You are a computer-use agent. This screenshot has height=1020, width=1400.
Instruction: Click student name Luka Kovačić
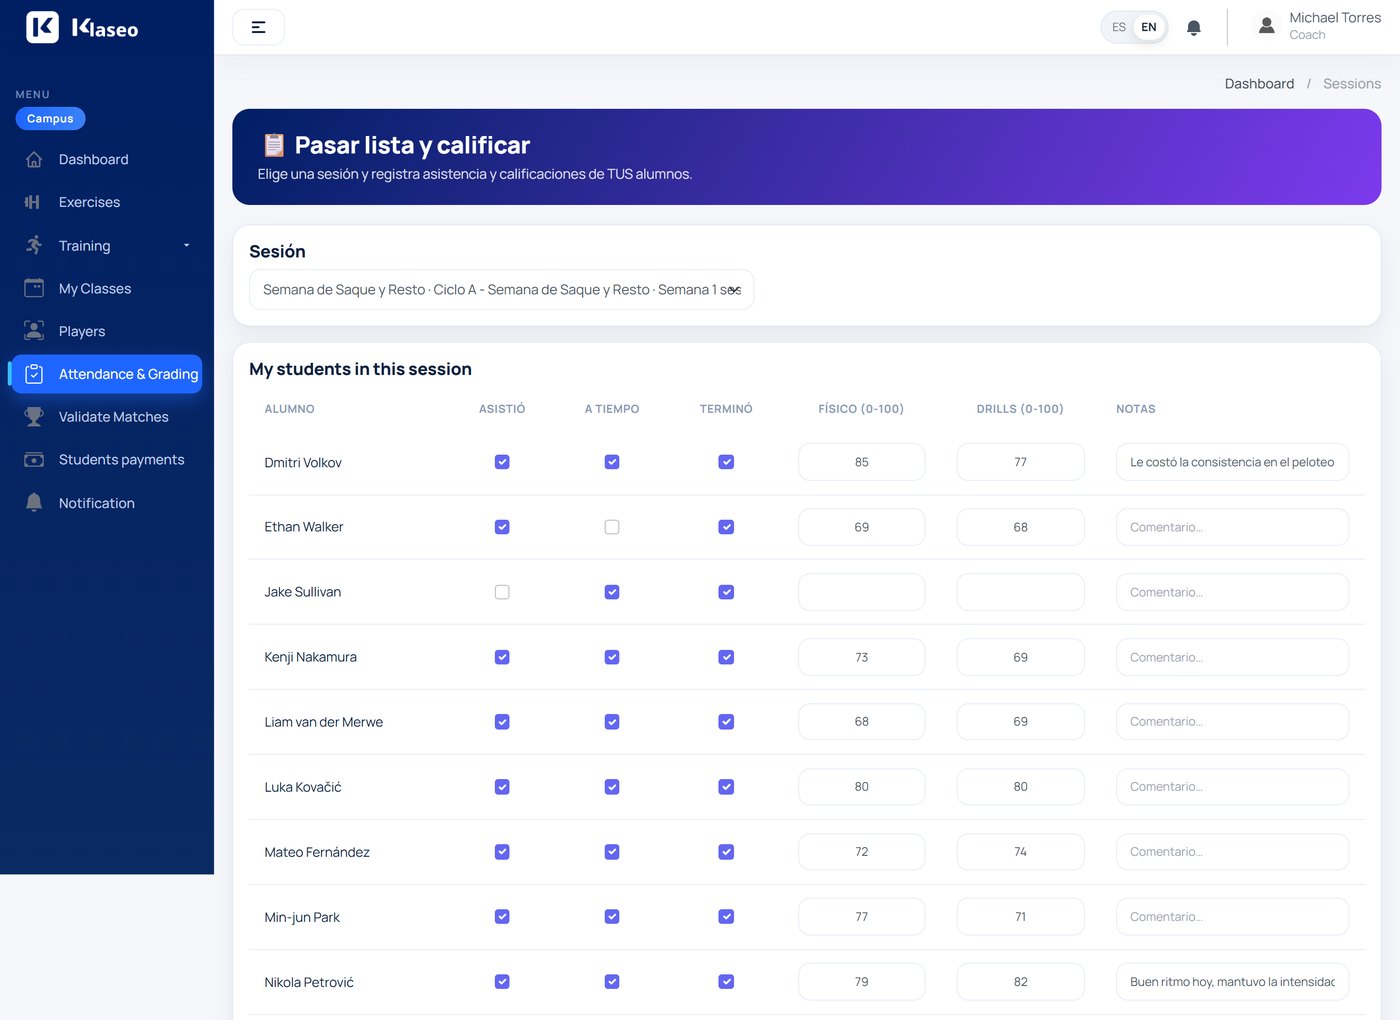click(x=303, y=787)
